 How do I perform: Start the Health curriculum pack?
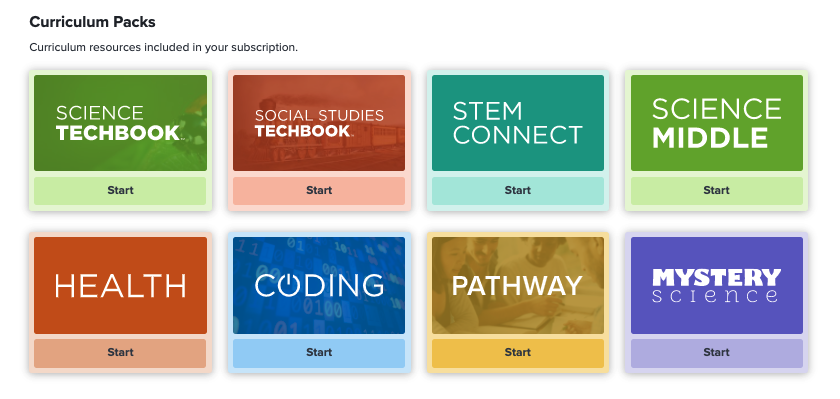coord(121,353)
